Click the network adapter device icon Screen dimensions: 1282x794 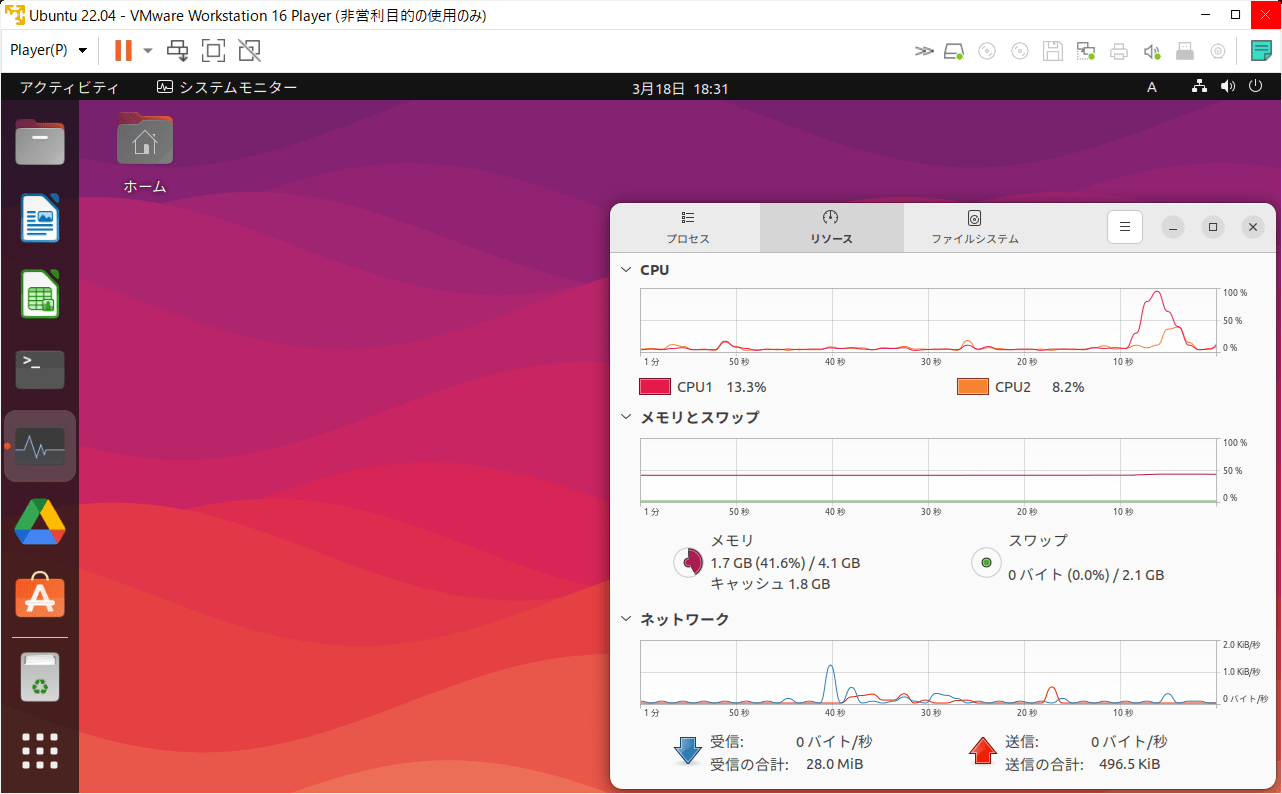coord(1085,51)
